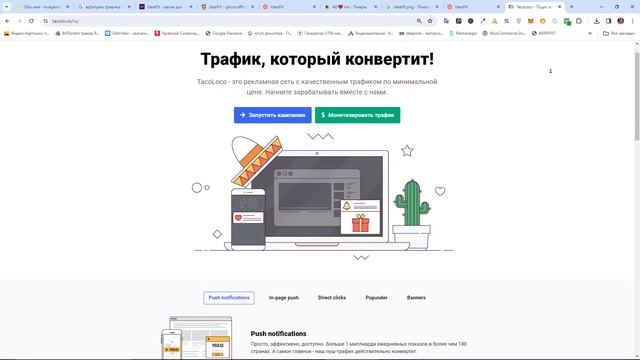The height and width of the screenshot is (360, 640).
Task: Open the Chrome three-dot menu
Action: point(632,21)
